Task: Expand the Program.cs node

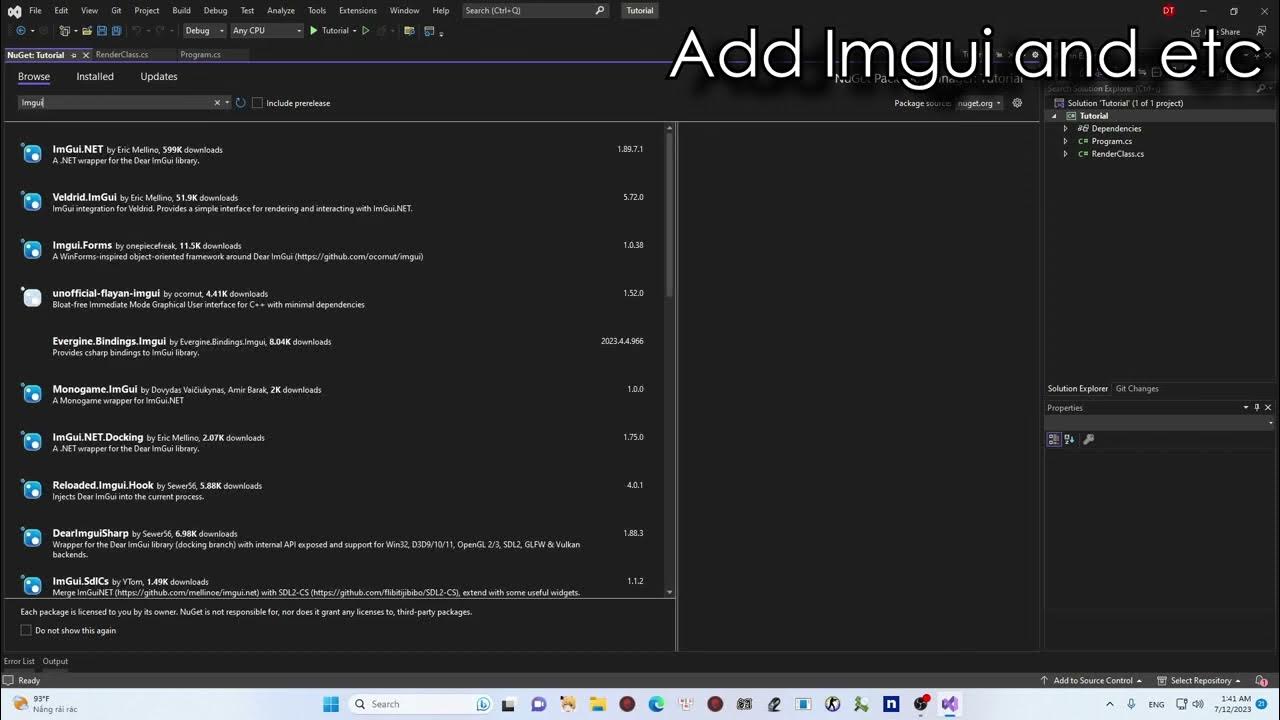Action: 1065,141
